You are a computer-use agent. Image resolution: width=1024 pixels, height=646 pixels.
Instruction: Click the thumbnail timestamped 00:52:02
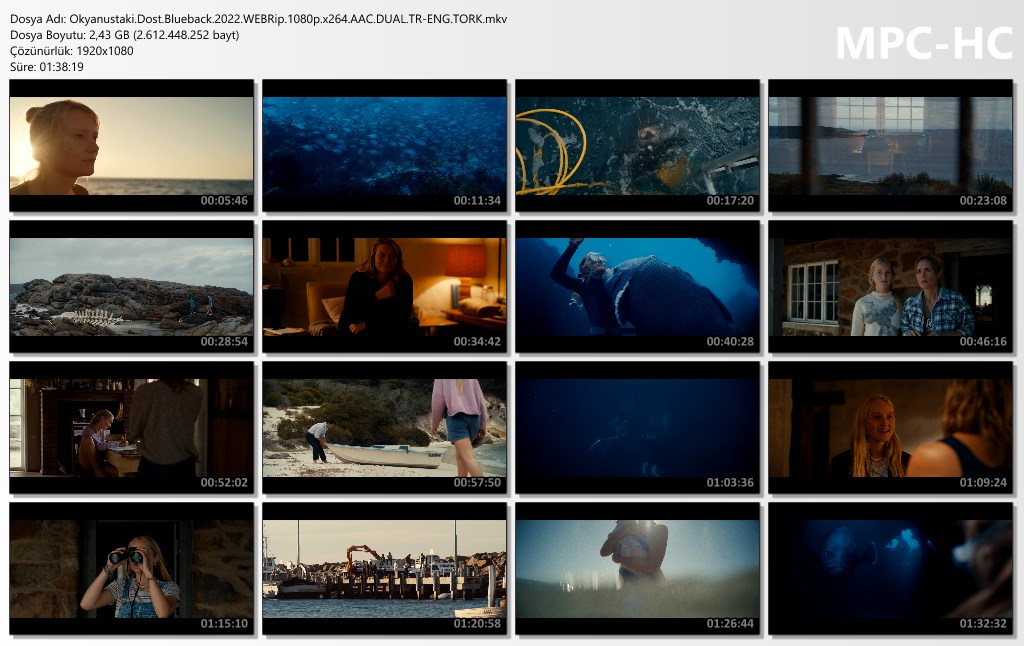(131, 428)
